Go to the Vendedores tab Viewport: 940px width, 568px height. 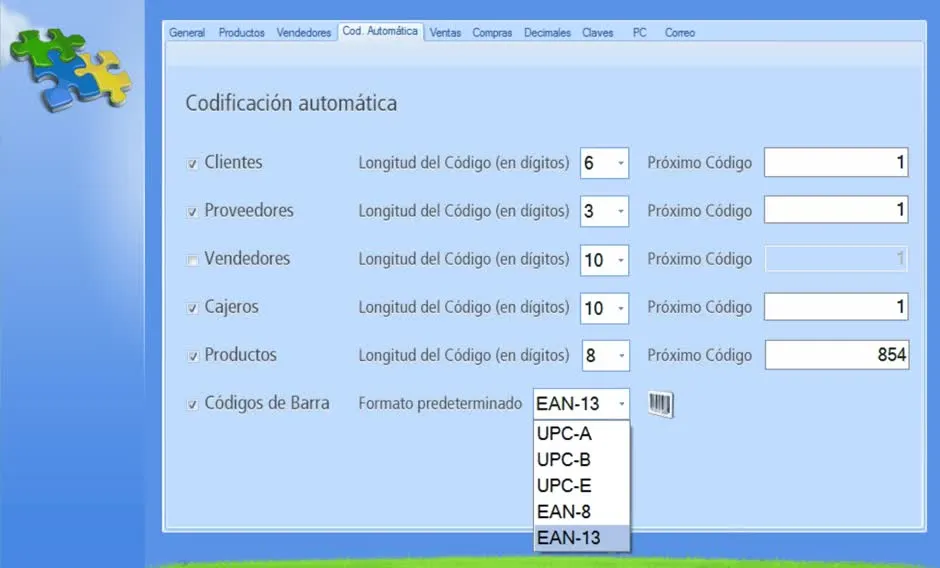click(303, 33)
